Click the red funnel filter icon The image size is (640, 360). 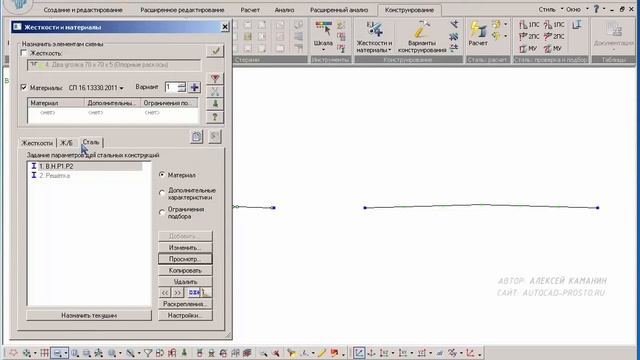click(215, 78)
